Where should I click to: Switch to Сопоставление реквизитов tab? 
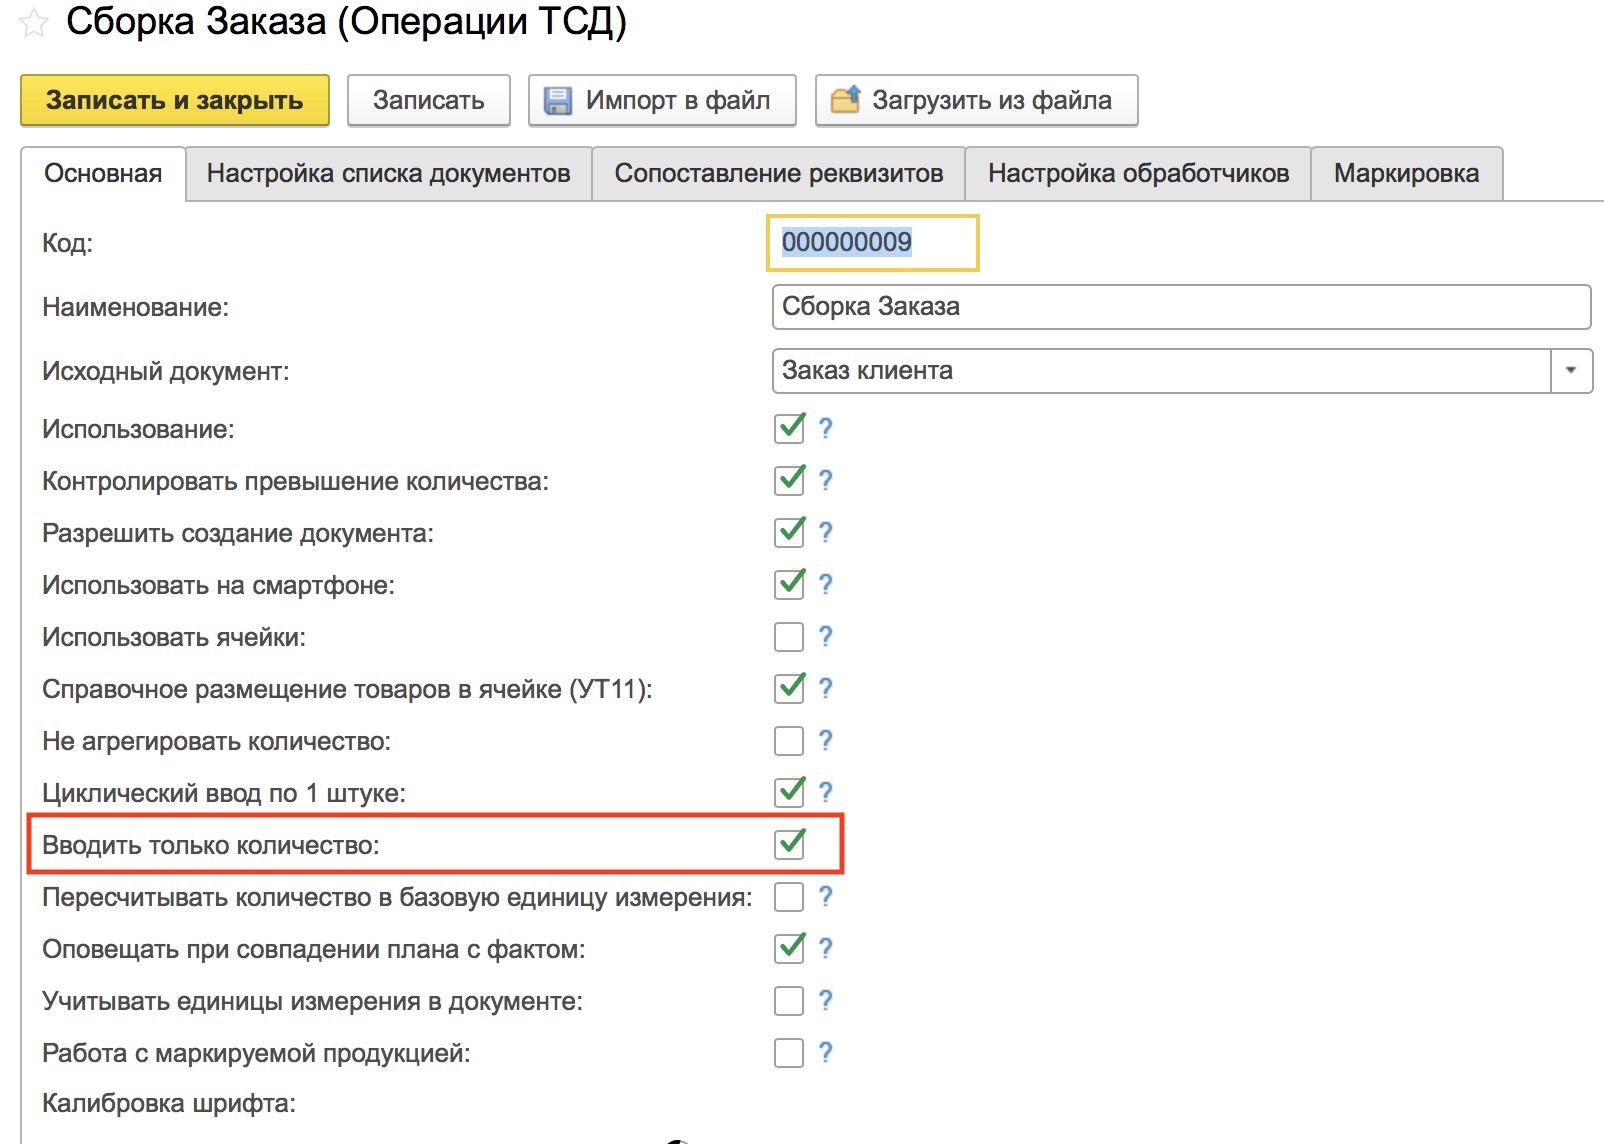coord(778,173)
